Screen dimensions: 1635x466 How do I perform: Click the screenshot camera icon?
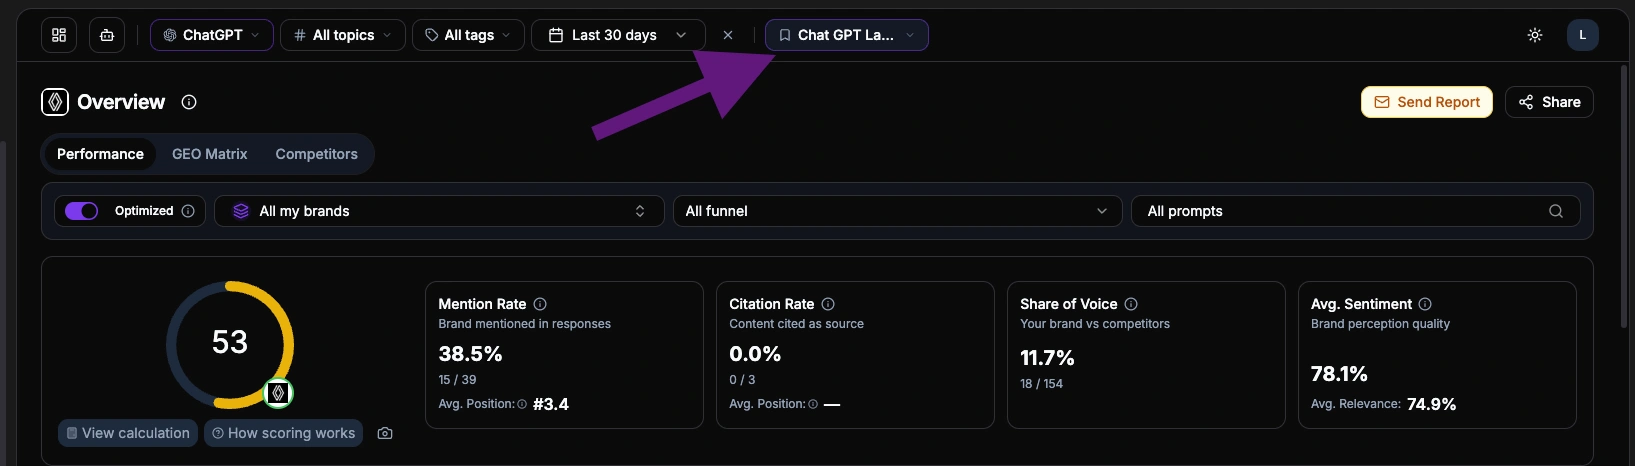pos(385,433)
